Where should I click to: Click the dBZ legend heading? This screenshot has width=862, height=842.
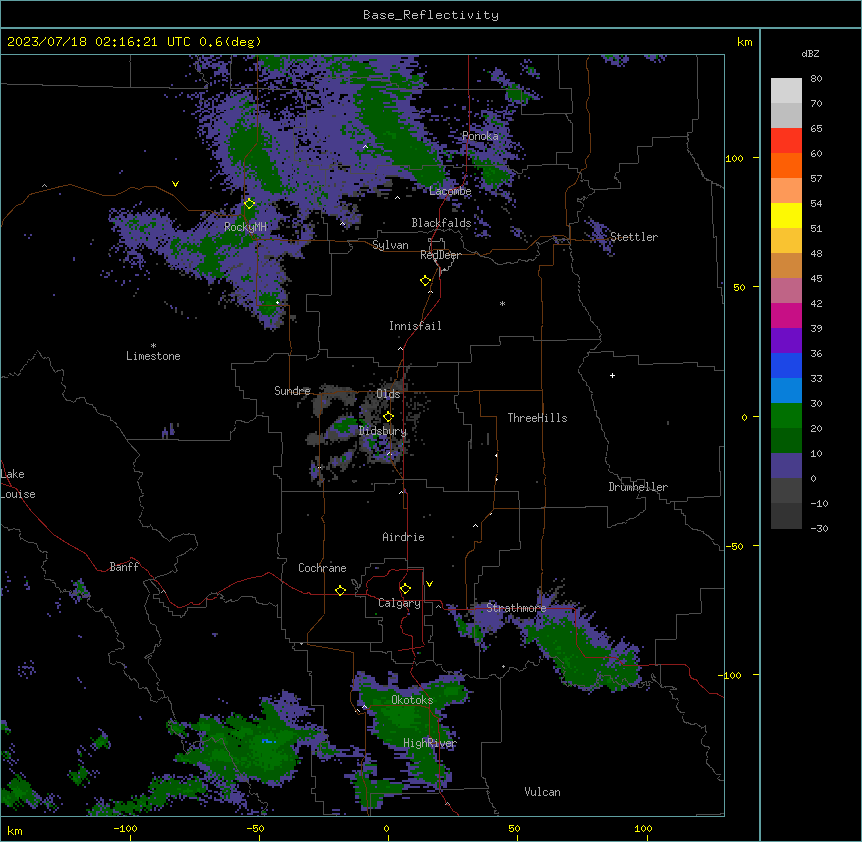[810, 54]
